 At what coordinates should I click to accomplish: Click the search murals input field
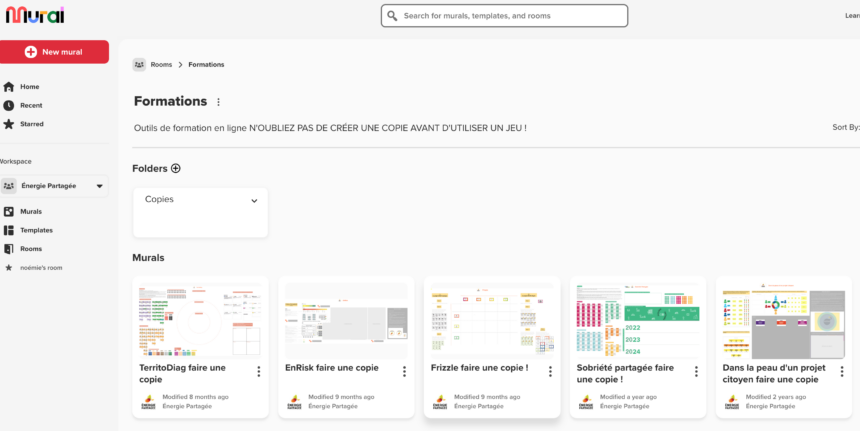click(x=504, y=16)
